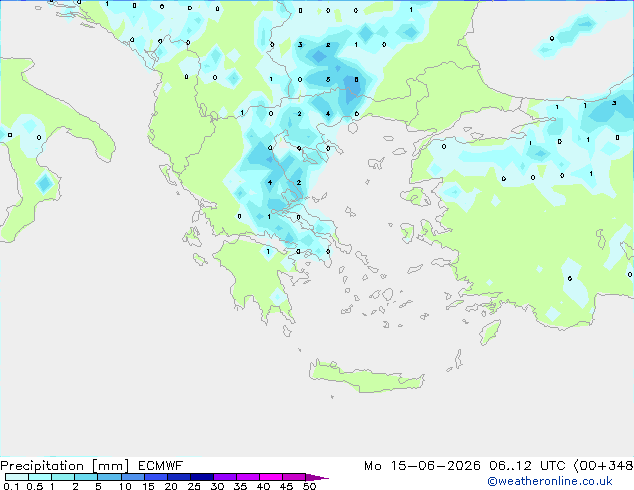Open the weatheronline.co.uk copyright link
The height and width of the screenshot is (490, 634).
(550, 481)
